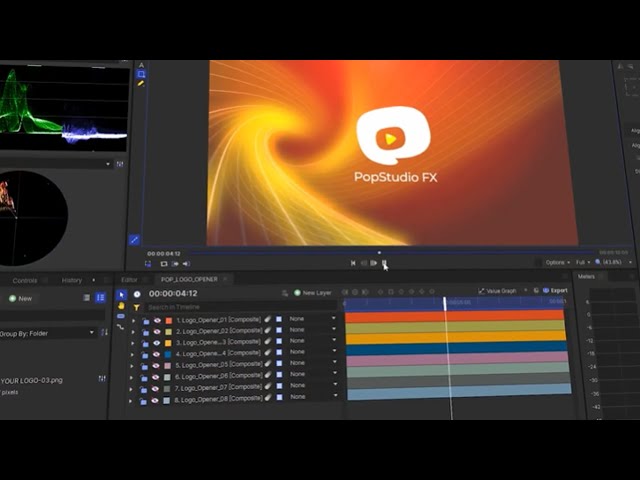The image size is (640, 480).
Task: Select the yellow pen tool in viewer
Action: coord(141,84)
